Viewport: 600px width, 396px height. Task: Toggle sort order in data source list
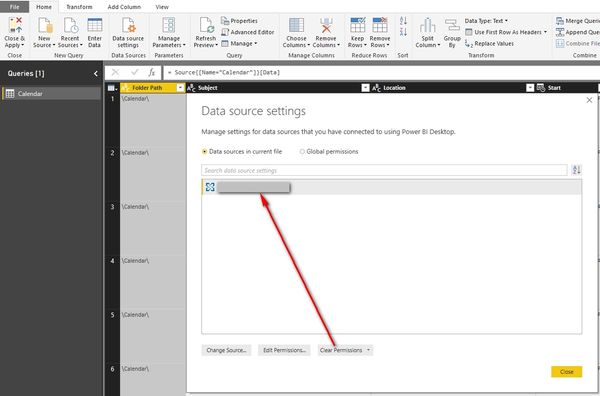pyautogui.click(x=576, y=170)
